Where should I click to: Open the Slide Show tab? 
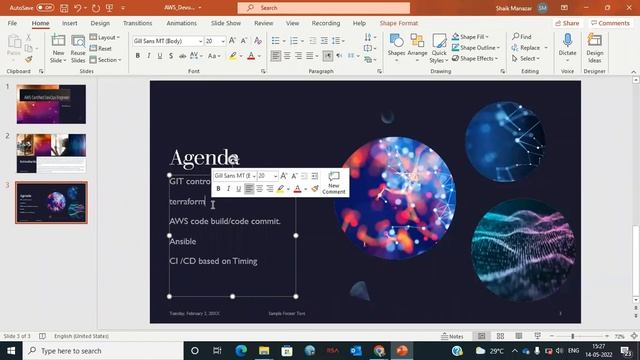coord(226,23)
